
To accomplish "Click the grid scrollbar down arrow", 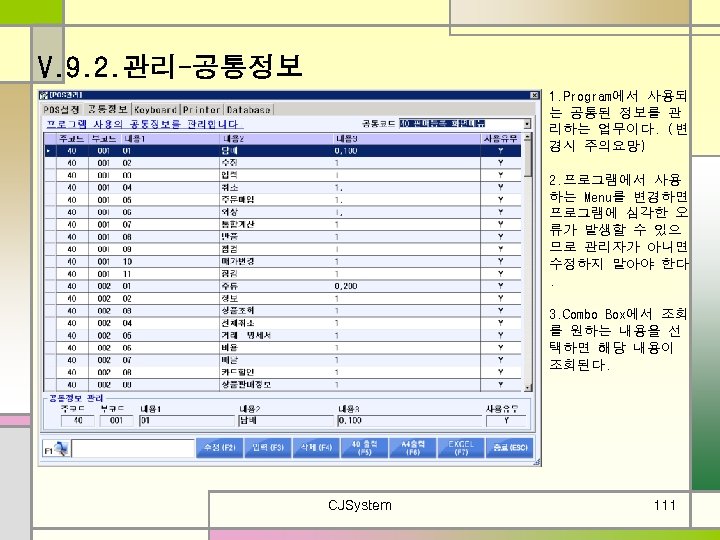I will click(528, 387).
